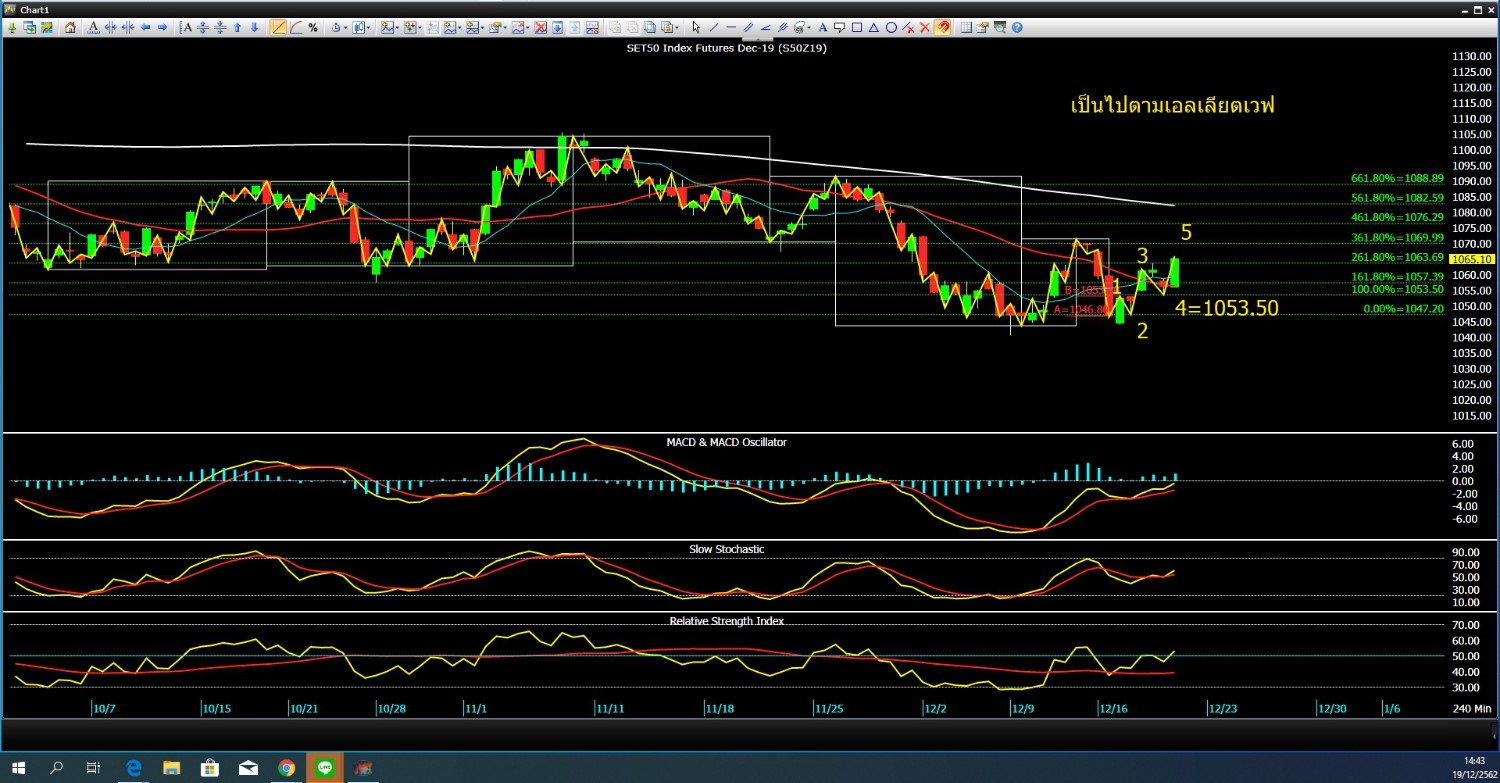Open the Start menu
1500x783 pixels.
click(x=18, y=767)
